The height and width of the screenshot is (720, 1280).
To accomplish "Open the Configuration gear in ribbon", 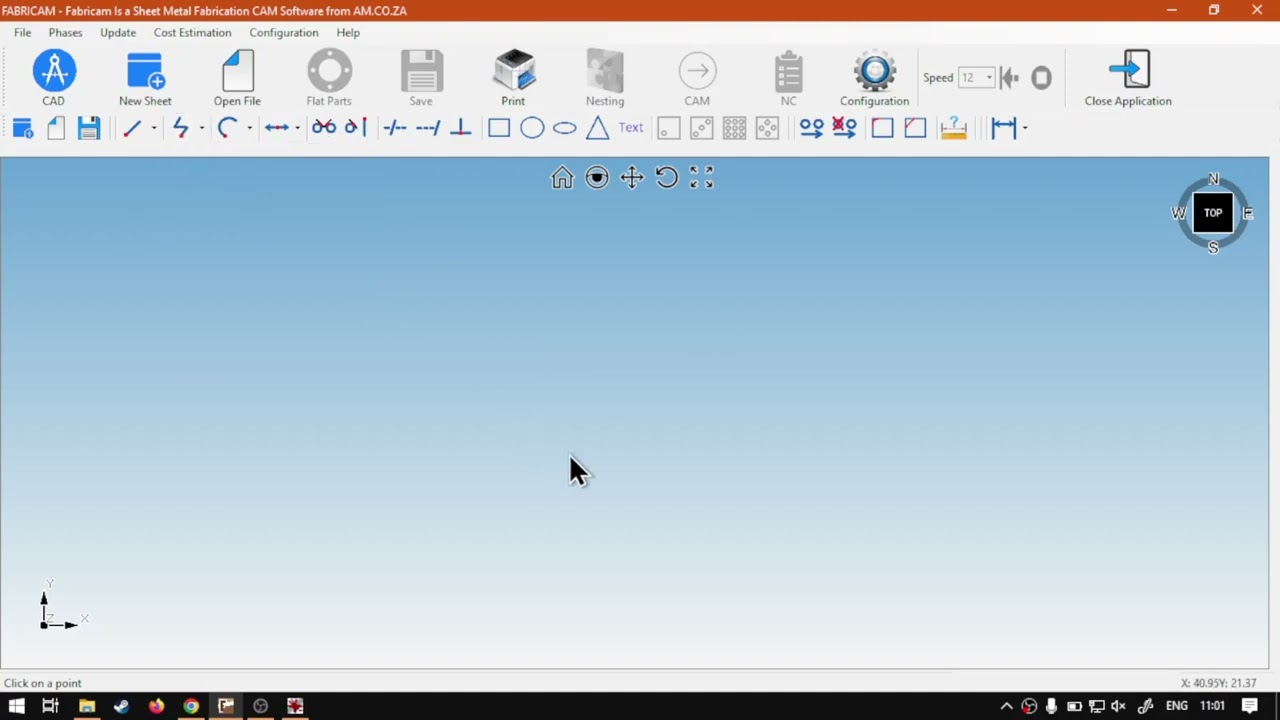I will tap(875, 78).
